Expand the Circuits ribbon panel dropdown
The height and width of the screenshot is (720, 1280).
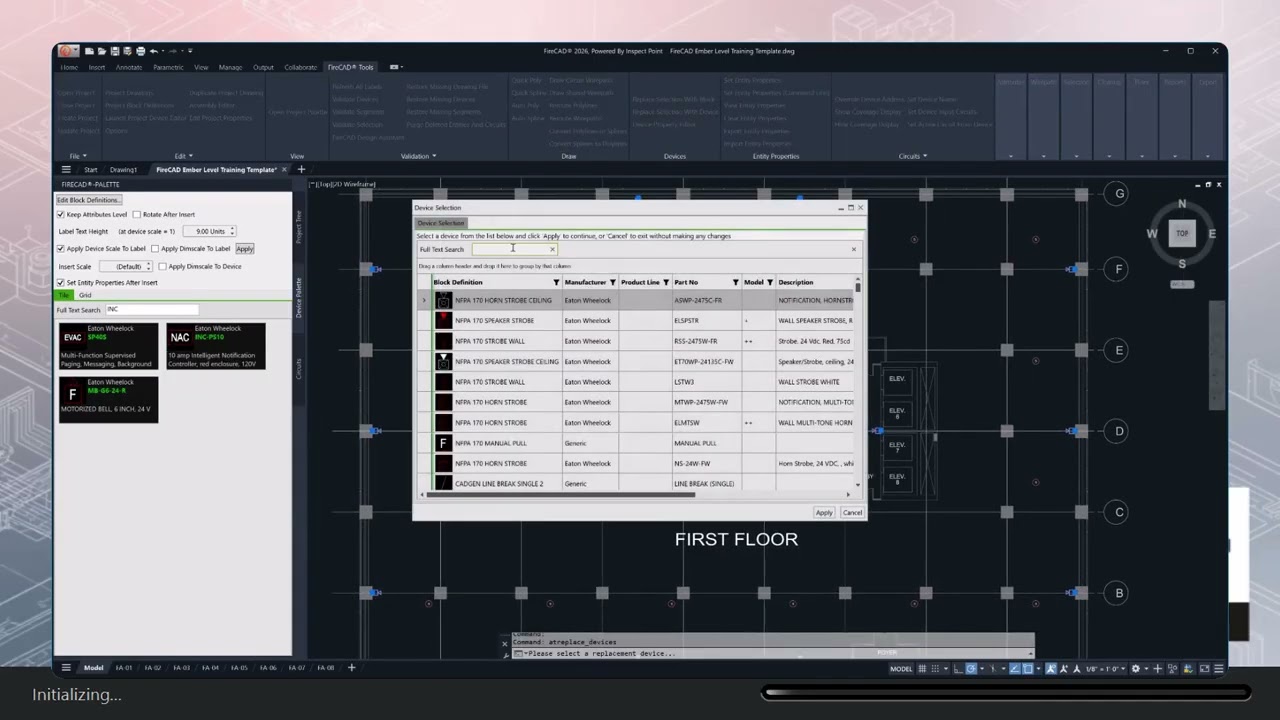click(925, 156)
